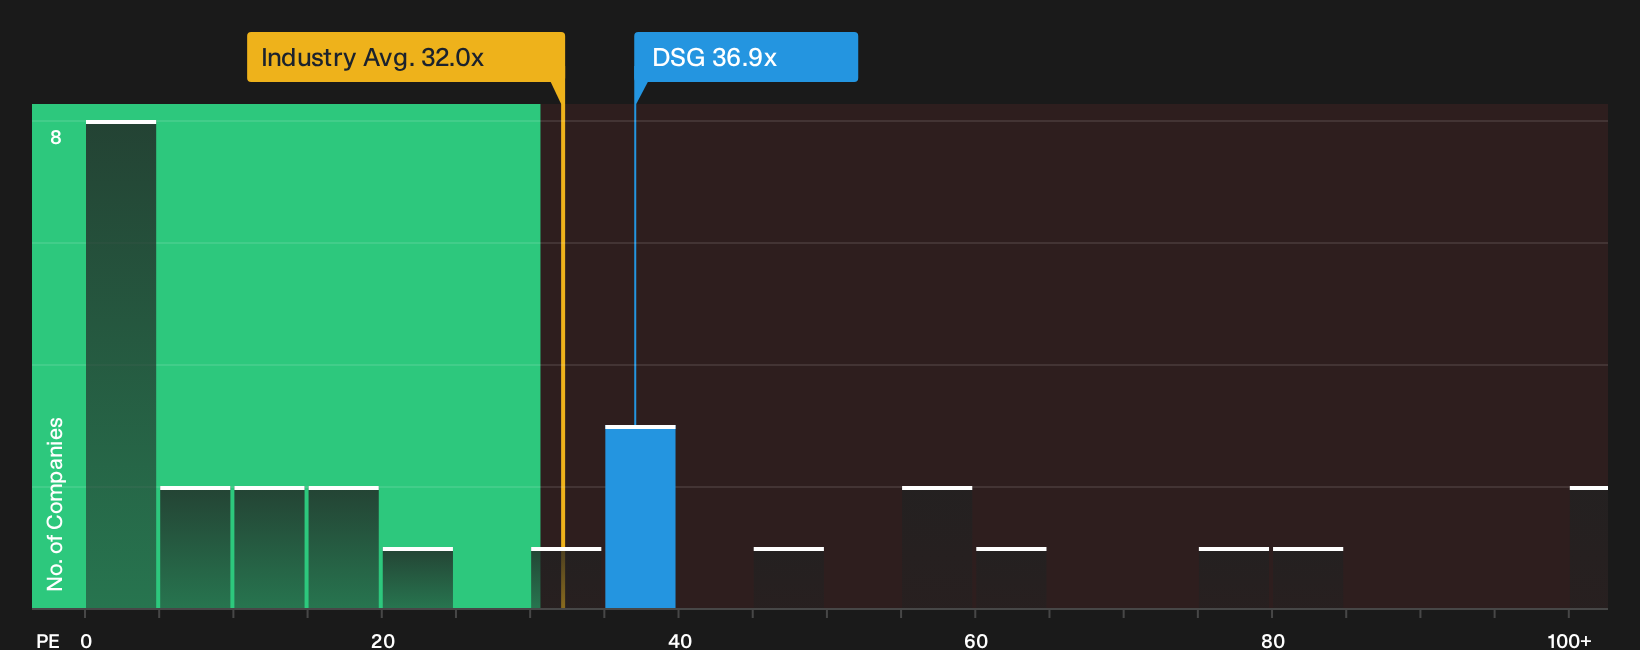The height and width of the screenshot is (650, 1640).
Task: Click the 'No. of Companies' axis label
Action: click(x=55, y=504)
